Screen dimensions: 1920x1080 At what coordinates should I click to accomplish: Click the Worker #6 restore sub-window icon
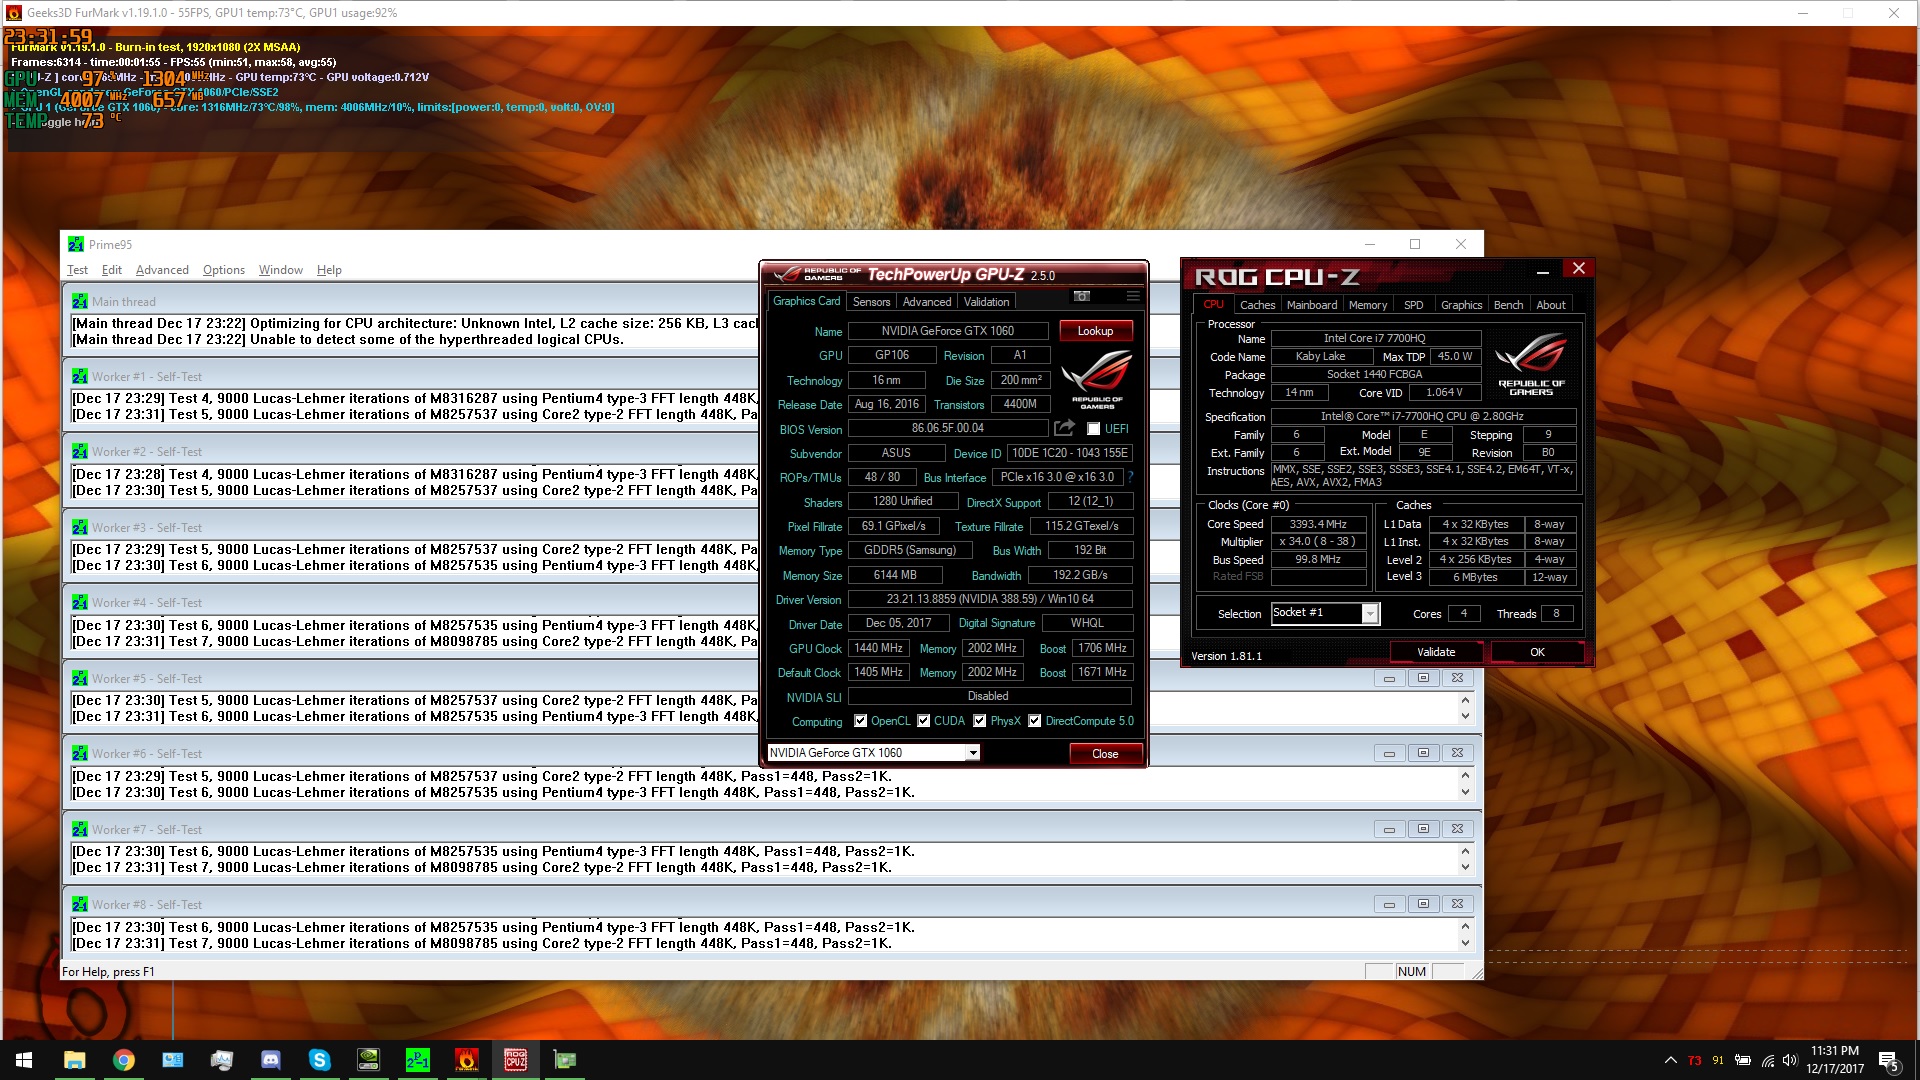[1423, 753]
